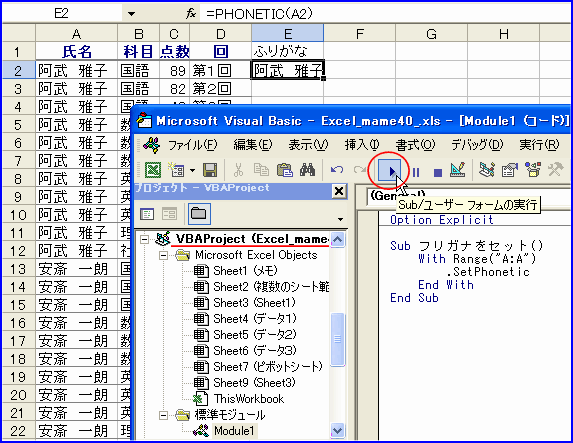
Task: Open Find with the binoculars icon
Action: pyautogui.click(x=307, y=170)
